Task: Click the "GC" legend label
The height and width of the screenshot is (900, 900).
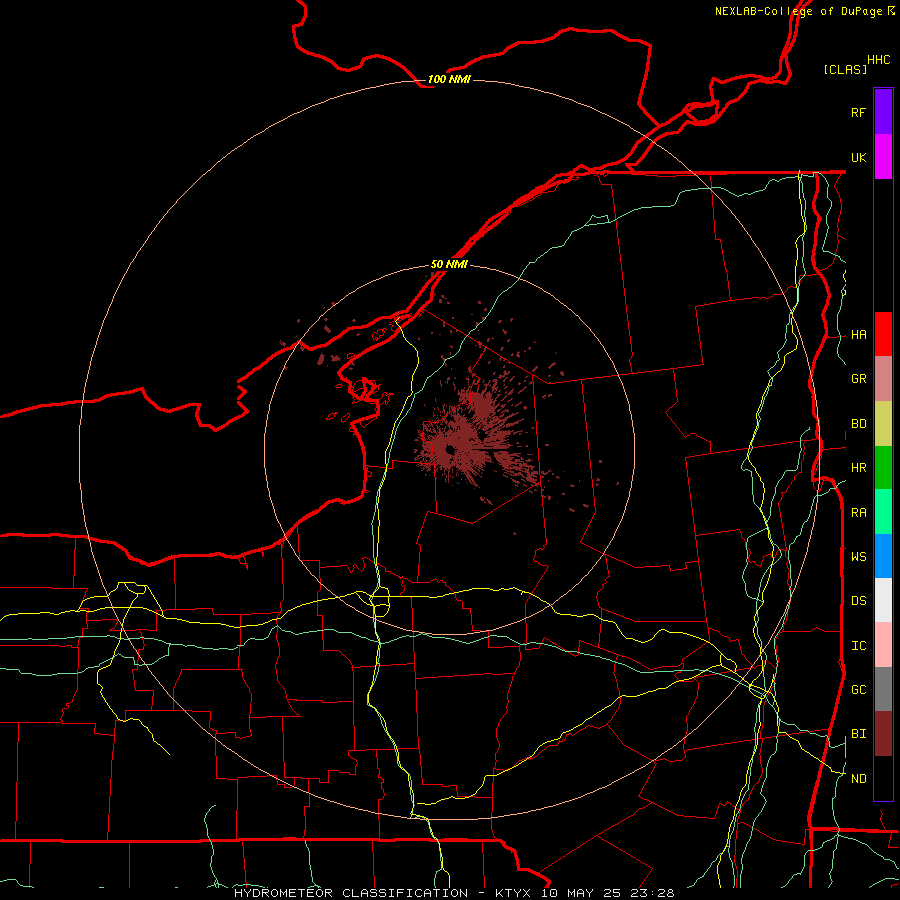Action: pyautogui.click(x=859, y=690)
